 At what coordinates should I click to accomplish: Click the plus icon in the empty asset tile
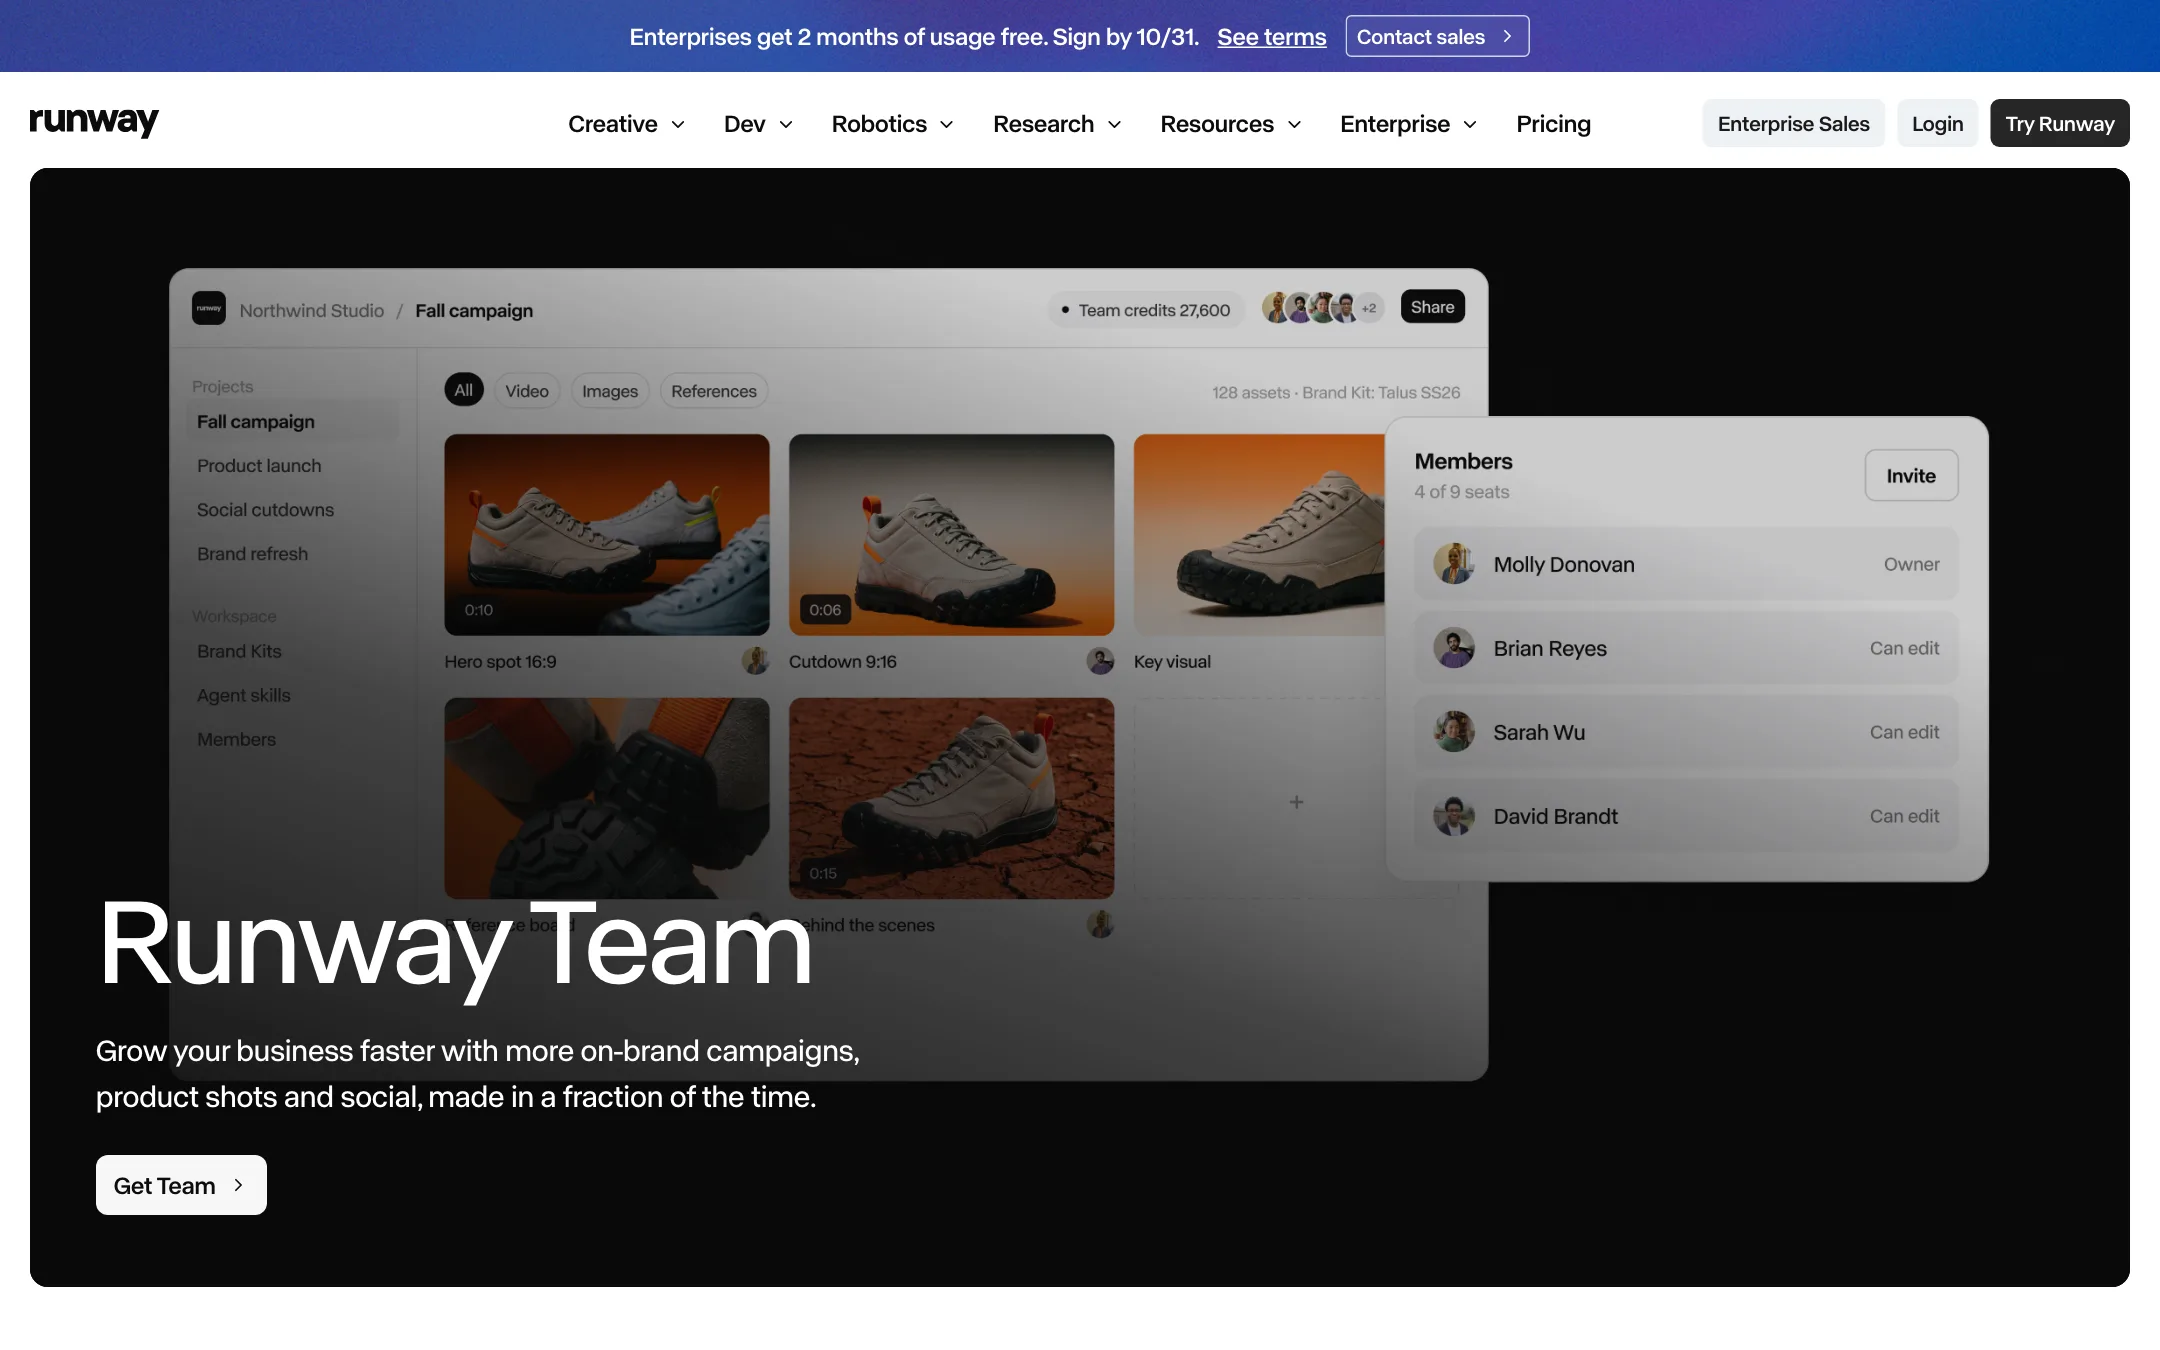tap(1296, 802)
